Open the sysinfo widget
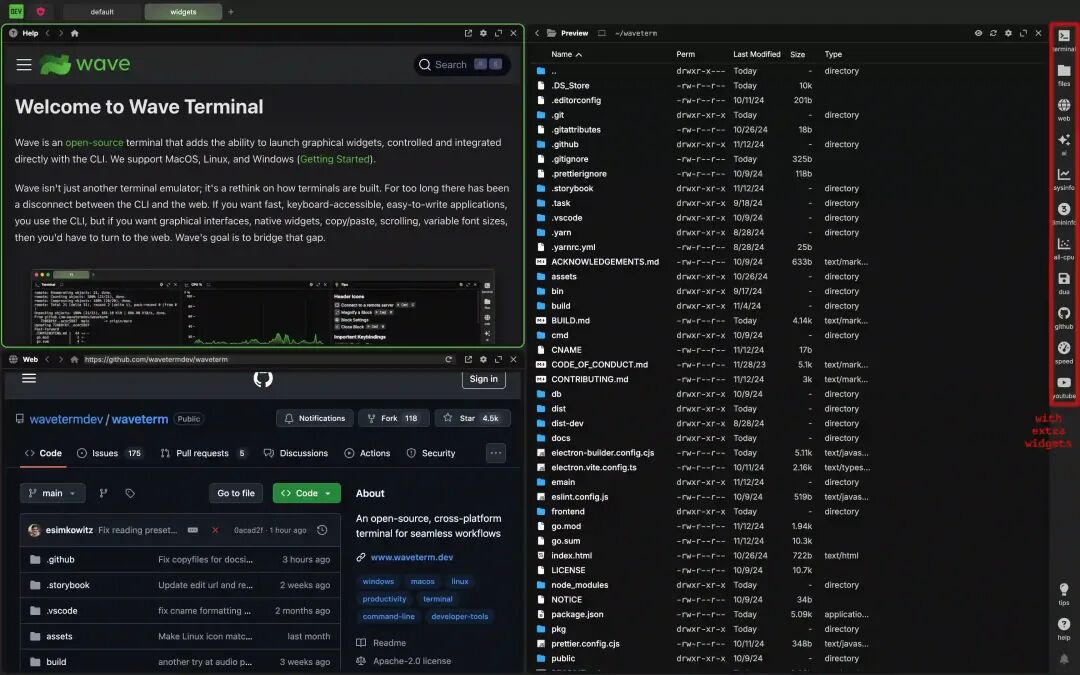The height and width of the screenshot is (675, 1080). click(x=1063, y=178)
